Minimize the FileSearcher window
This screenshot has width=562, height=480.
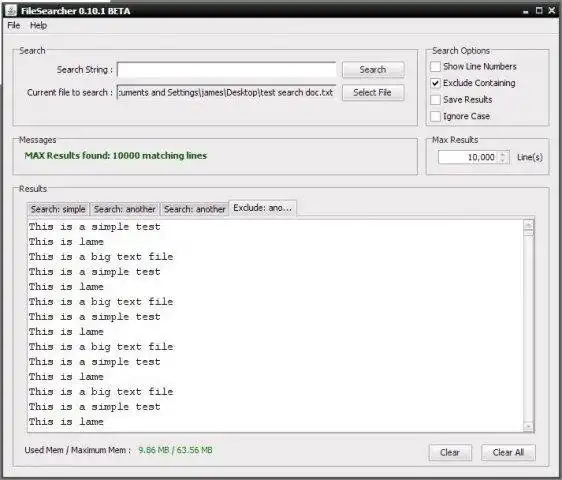click(525, 11)
